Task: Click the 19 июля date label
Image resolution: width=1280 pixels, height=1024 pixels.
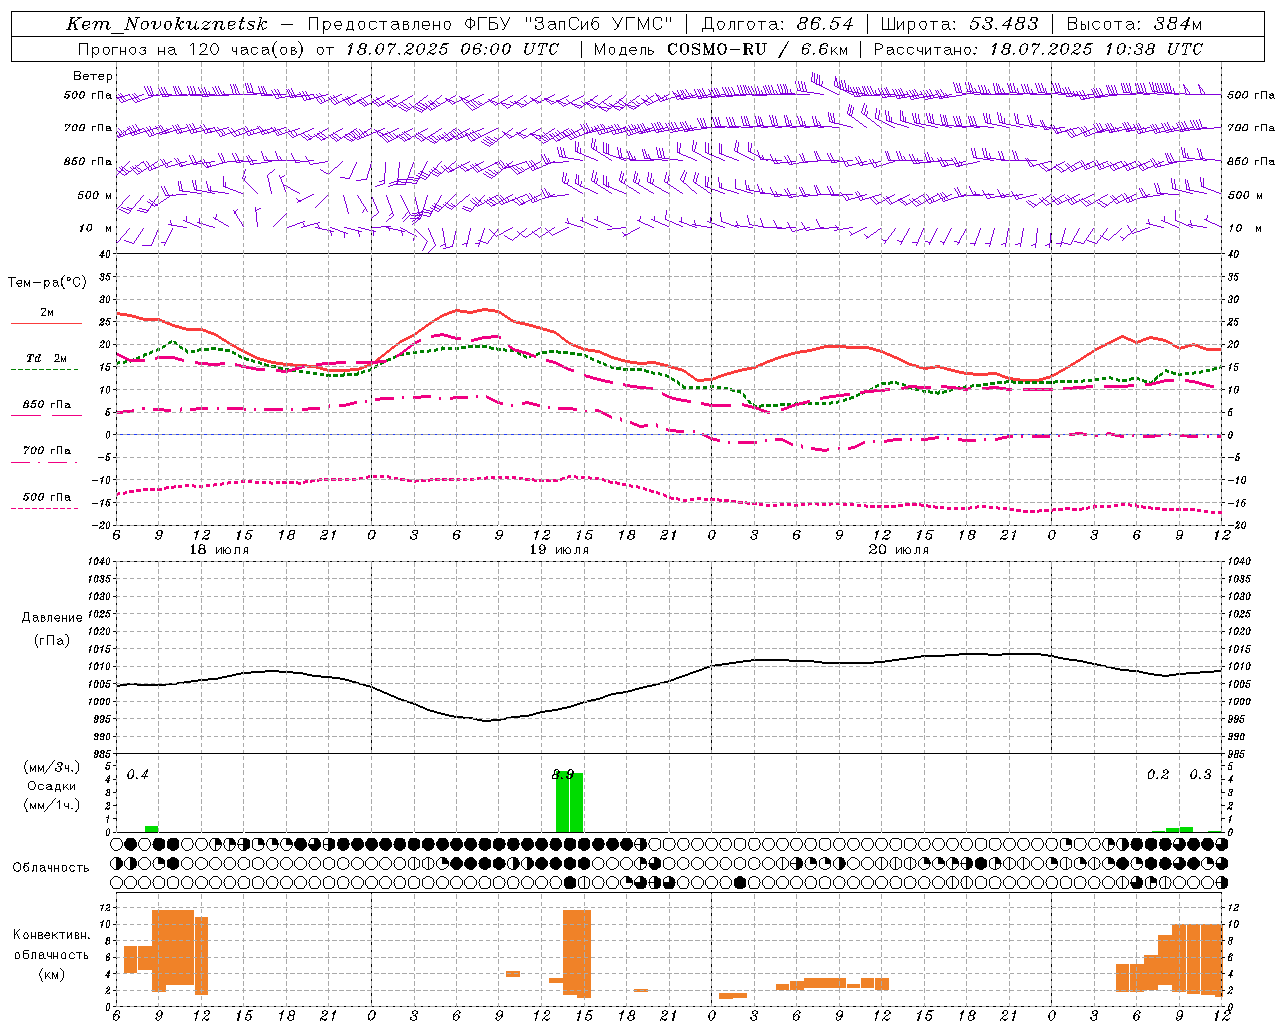Action: point(559,550)
